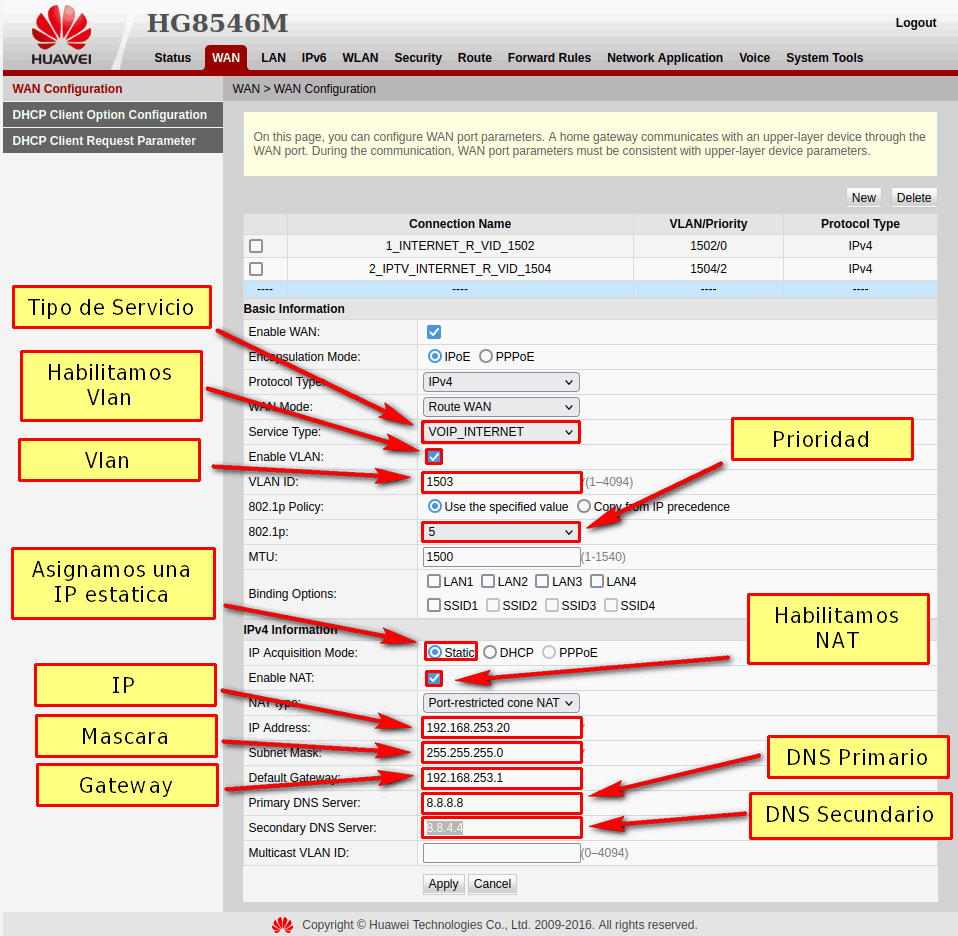Tick the 2_IPTV_INTERNET_R_VID_1504 connection checkbox
This screenshot has height=936, width=958.
click(256, 269)
